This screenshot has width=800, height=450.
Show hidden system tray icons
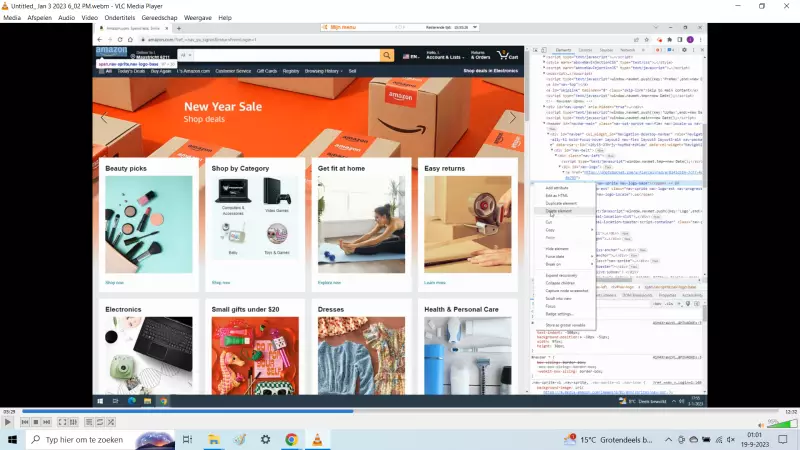coord(668,439)
